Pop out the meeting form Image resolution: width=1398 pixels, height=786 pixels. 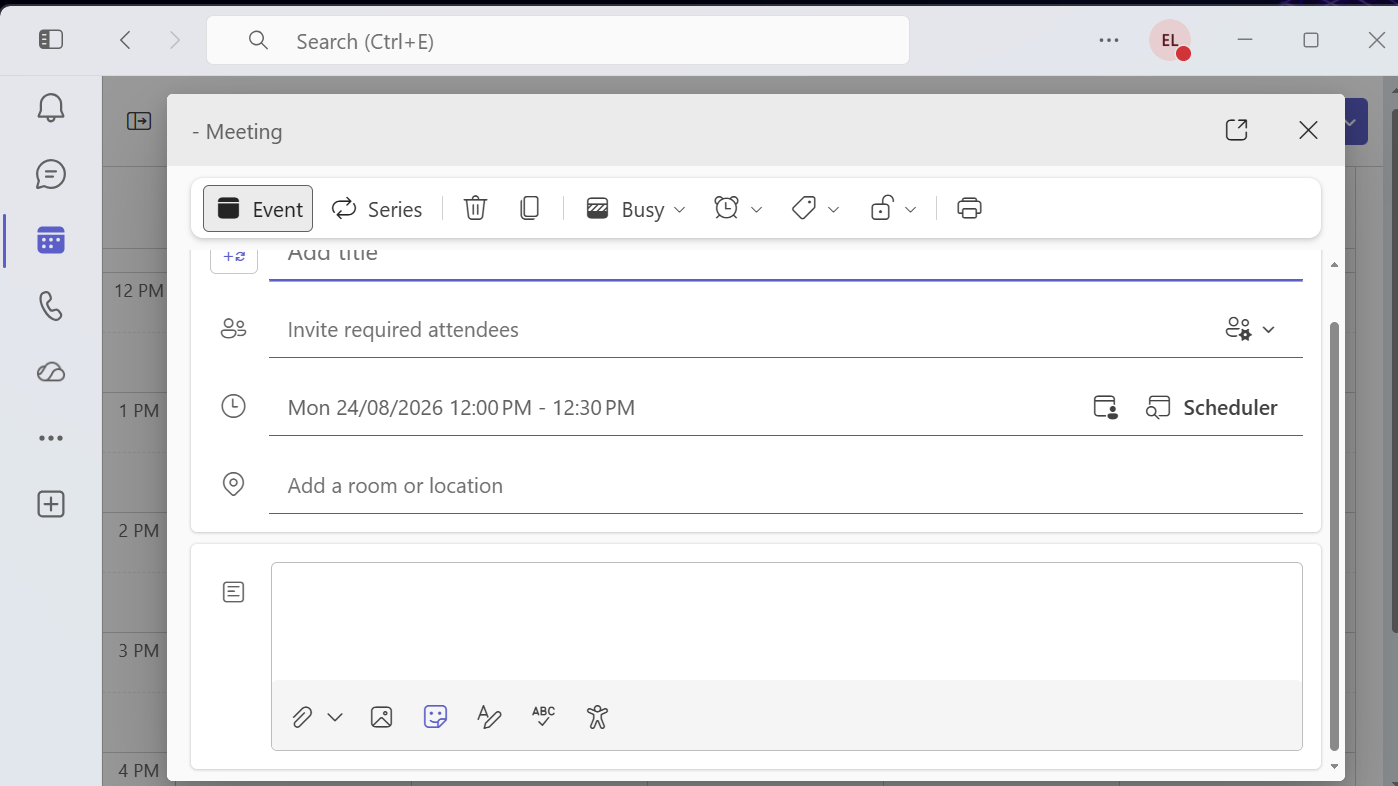[1236, 130]
